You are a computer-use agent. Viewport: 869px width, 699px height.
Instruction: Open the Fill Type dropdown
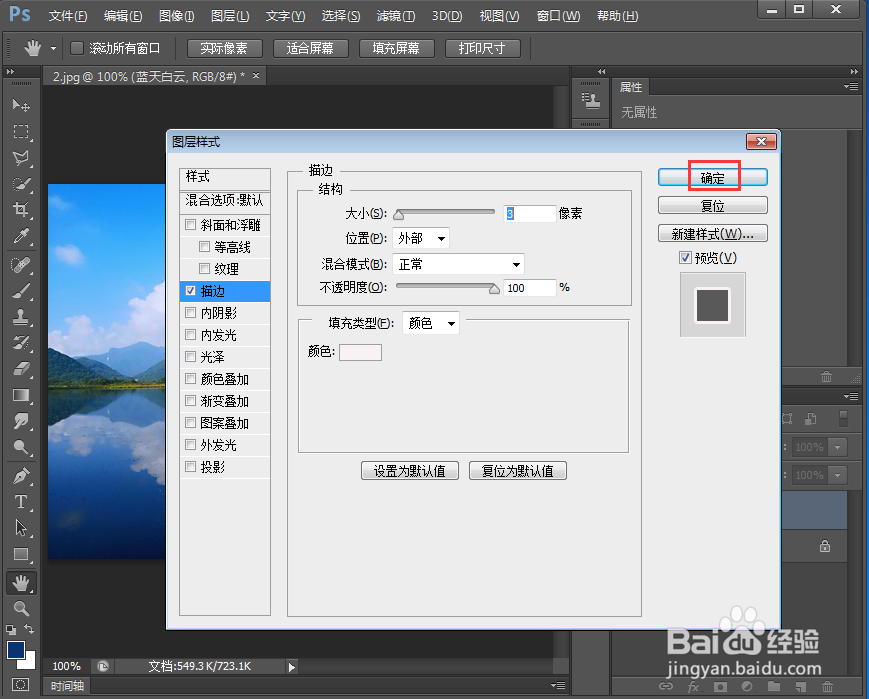coord(431,323)
